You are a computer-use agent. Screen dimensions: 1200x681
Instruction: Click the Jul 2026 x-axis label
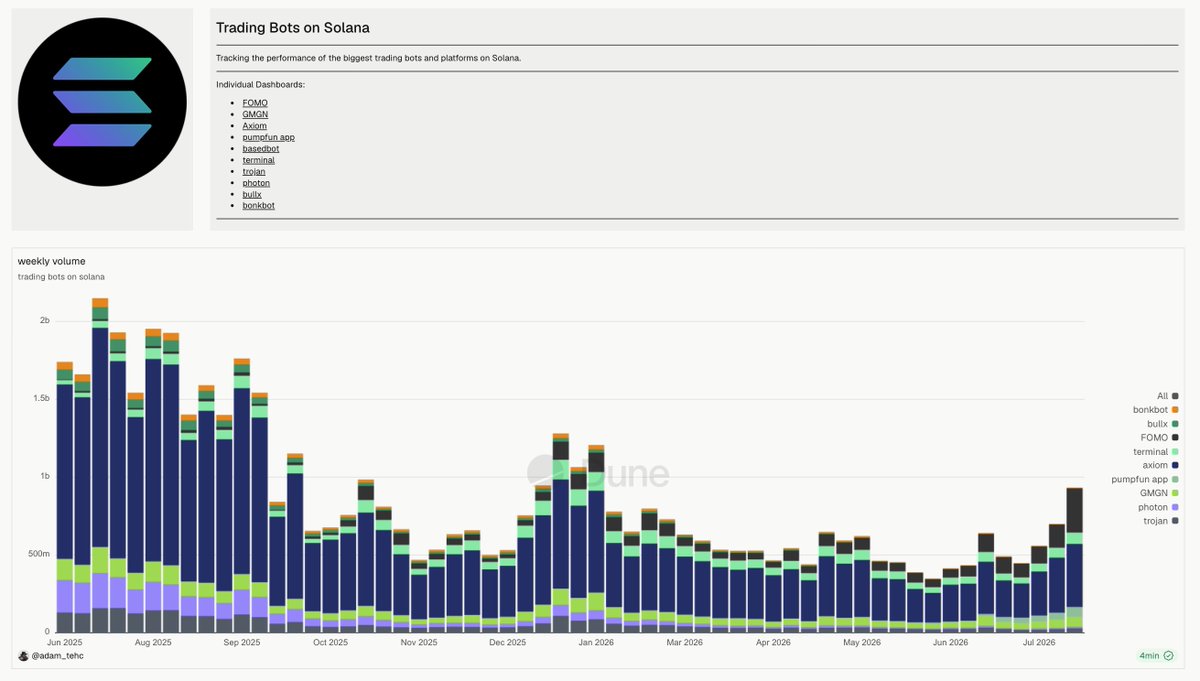point(1037,643)
